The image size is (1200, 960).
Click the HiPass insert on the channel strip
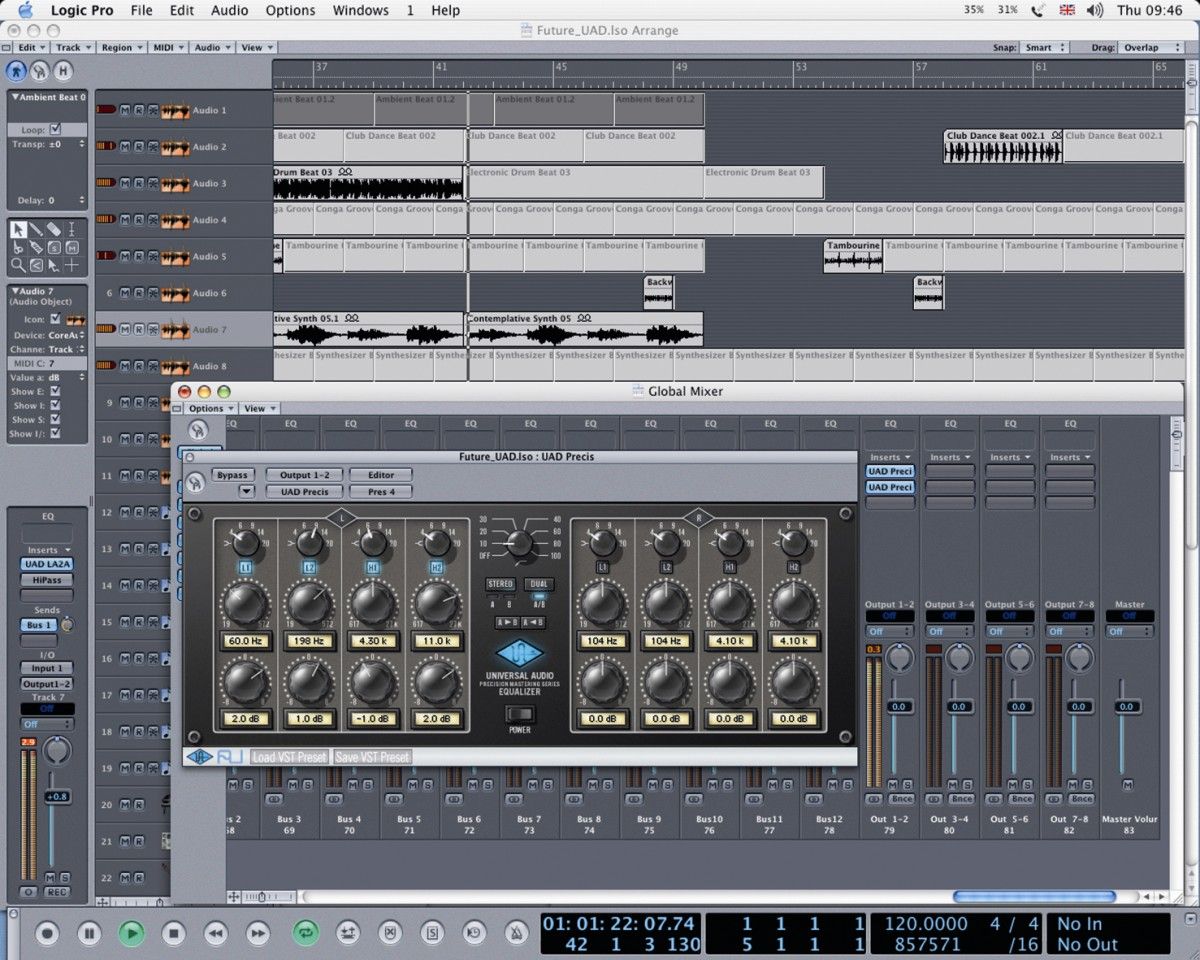(47, 579)
